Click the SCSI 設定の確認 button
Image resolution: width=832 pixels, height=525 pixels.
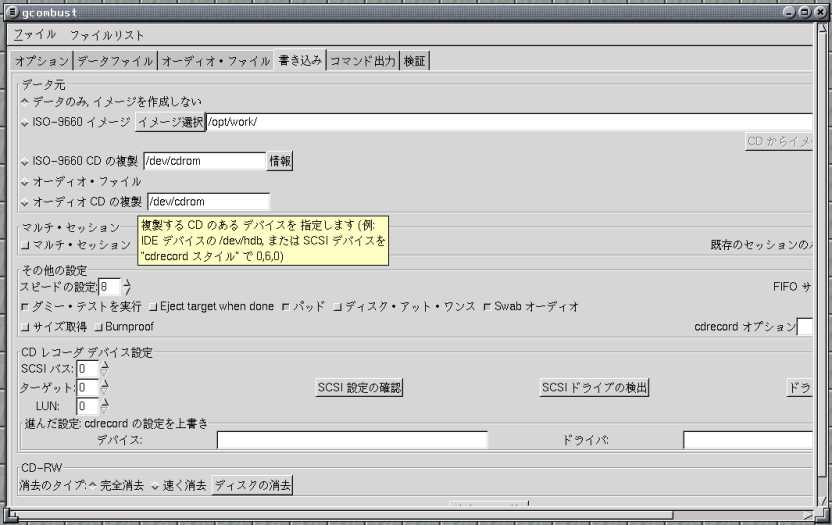coord(359,387)
